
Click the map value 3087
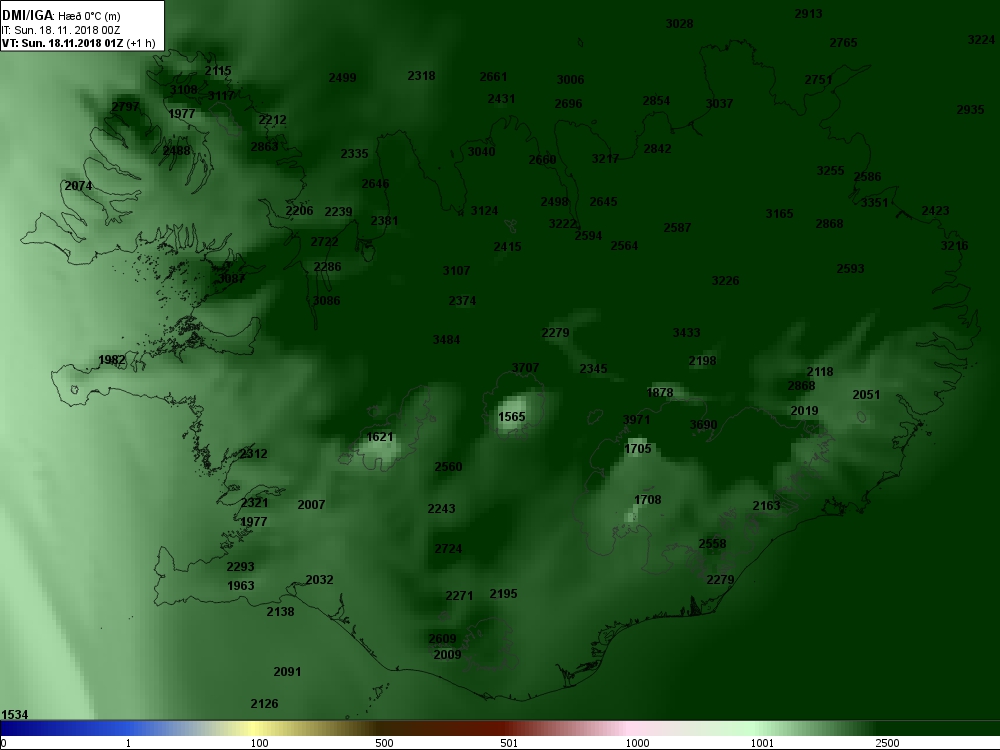tap(232, 279)
